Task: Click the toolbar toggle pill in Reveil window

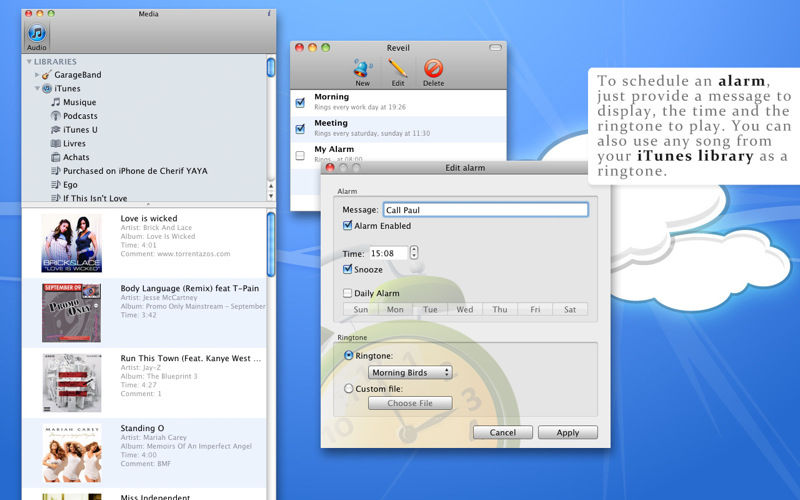Action: (x=495, y=47)
